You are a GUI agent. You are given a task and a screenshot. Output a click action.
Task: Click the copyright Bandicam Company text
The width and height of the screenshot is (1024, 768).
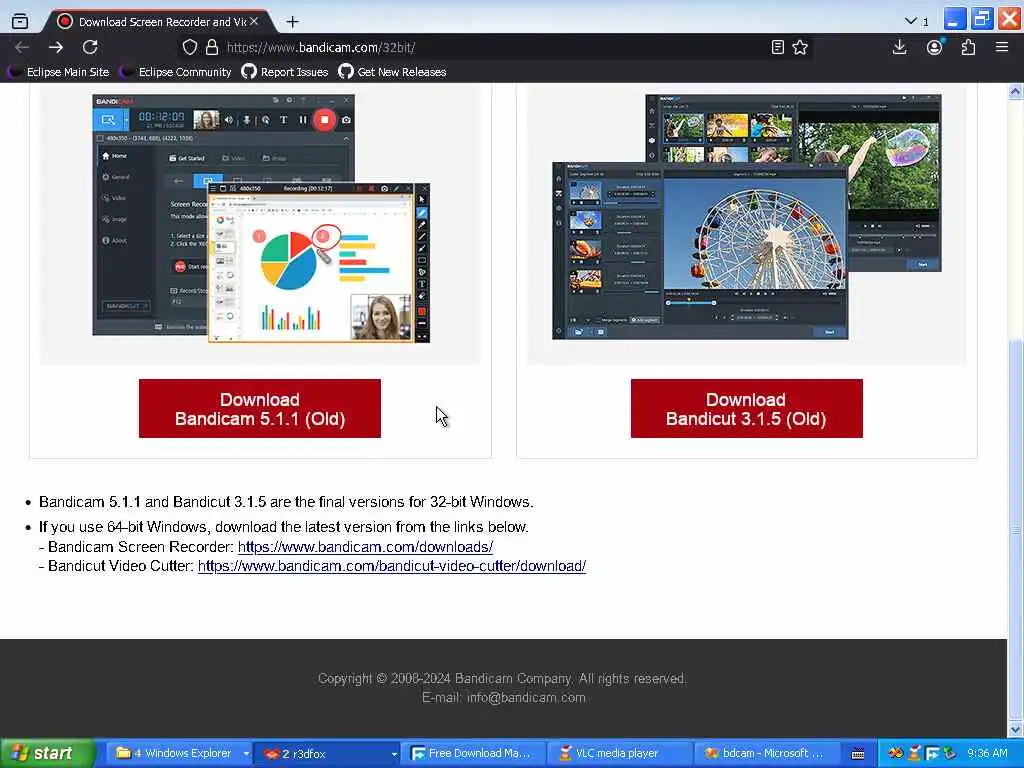point(502,679)
